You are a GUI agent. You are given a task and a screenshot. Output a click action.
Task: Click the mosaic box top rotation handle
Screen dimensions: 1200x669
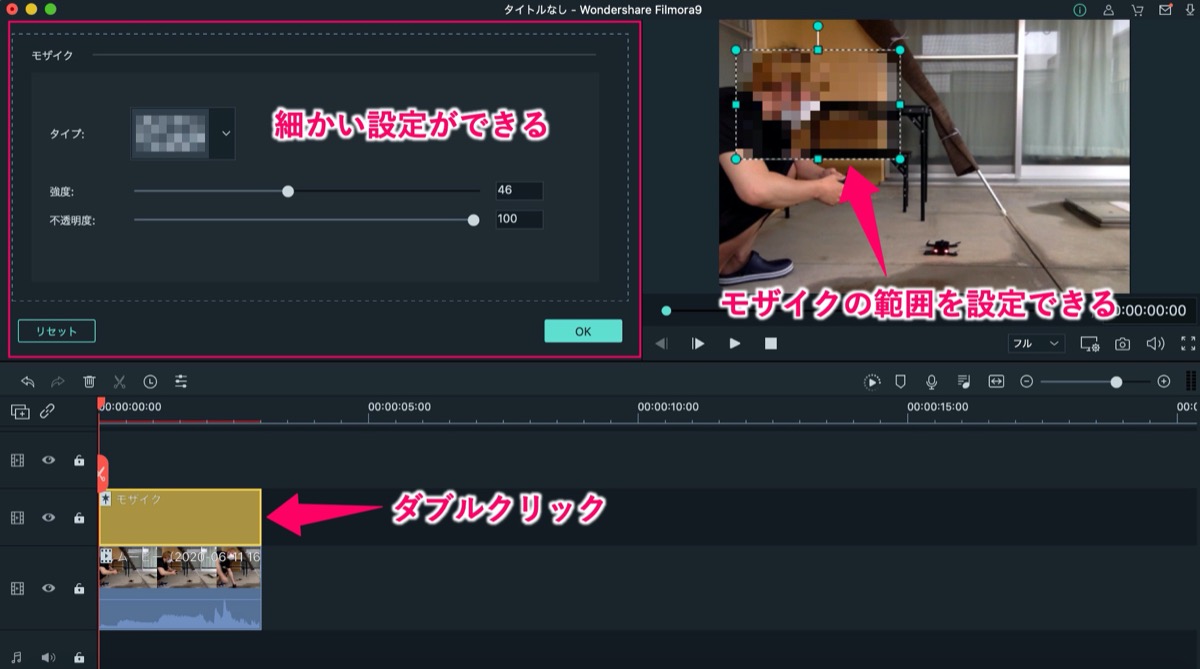tap(818, 26)
